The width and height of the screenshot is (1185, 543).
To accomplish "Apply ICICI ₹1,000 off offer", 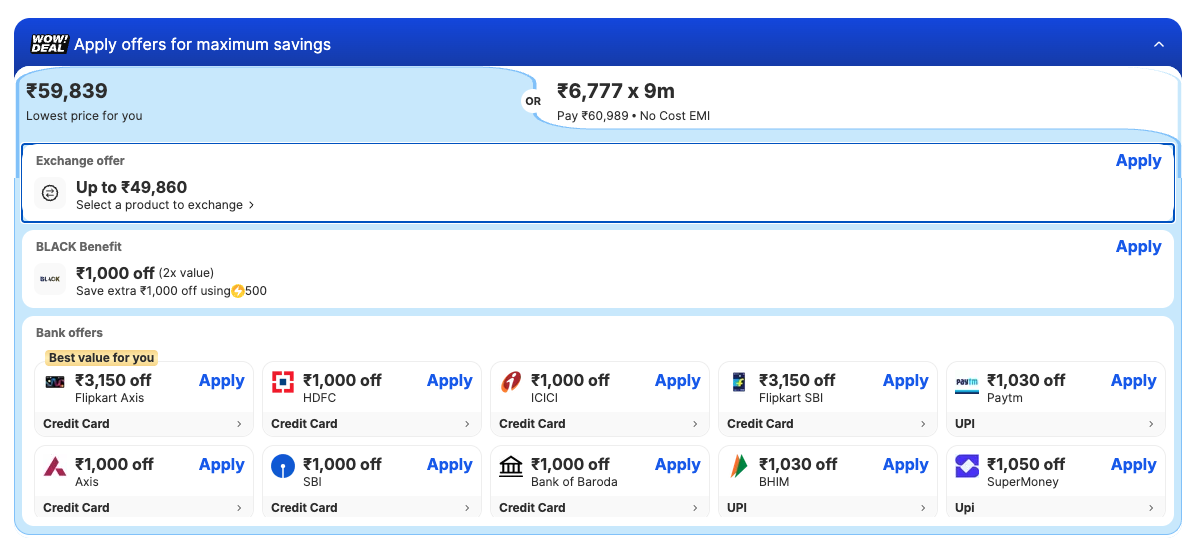I will coord(677,381).
